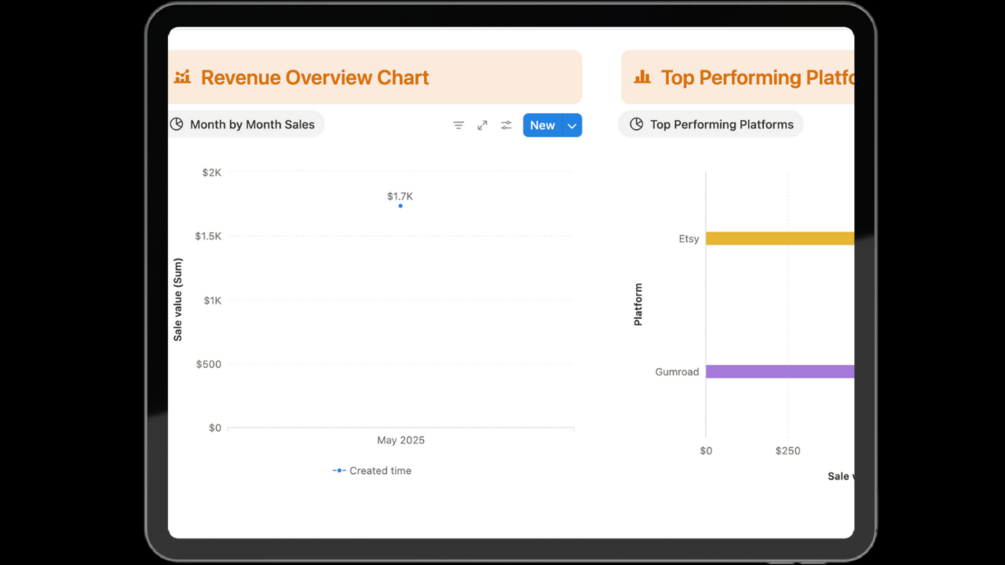Expand the dropdown arrow next to New

click(x=572, y=125)
